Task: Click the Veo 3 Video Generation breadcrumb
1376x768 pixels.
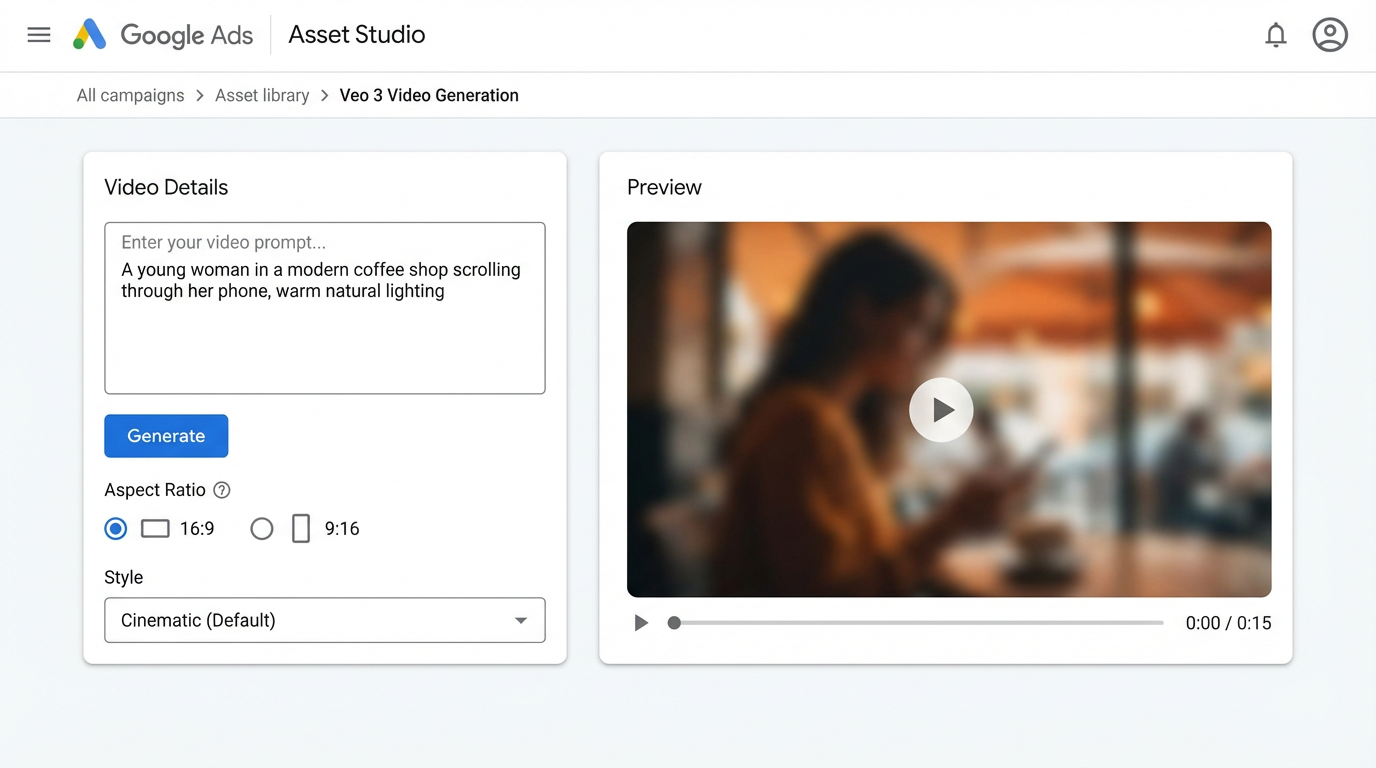Action: pos(429,94)
